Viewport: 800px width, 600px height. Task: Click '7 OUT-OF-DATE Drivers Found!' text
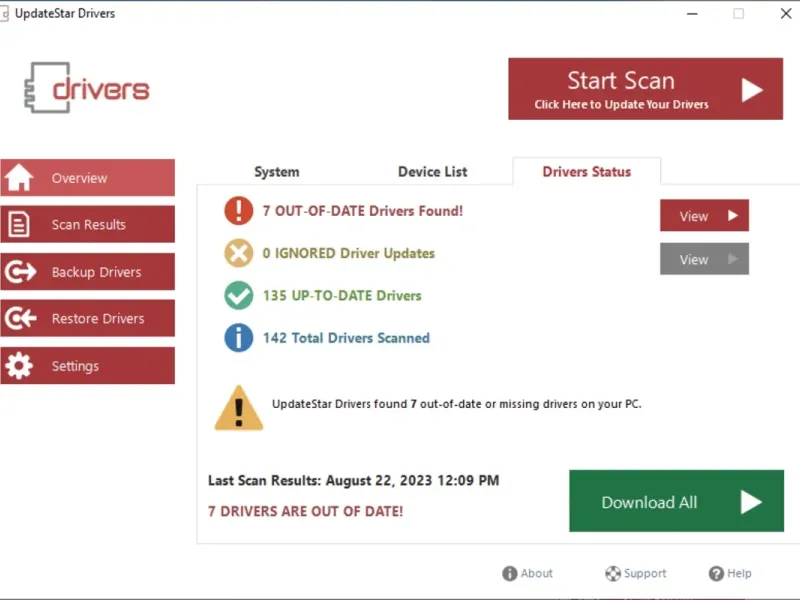click(x=363, y=211)
